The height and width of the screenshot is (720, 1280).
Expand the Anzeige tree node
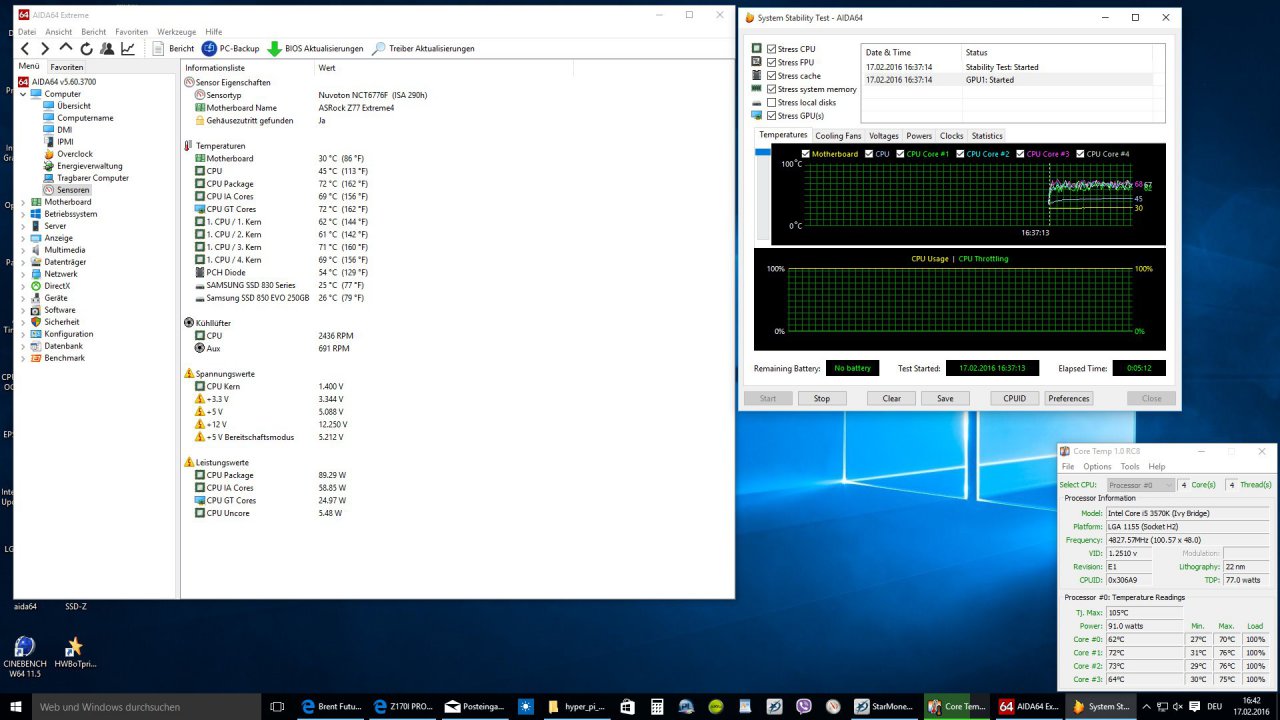23,238
